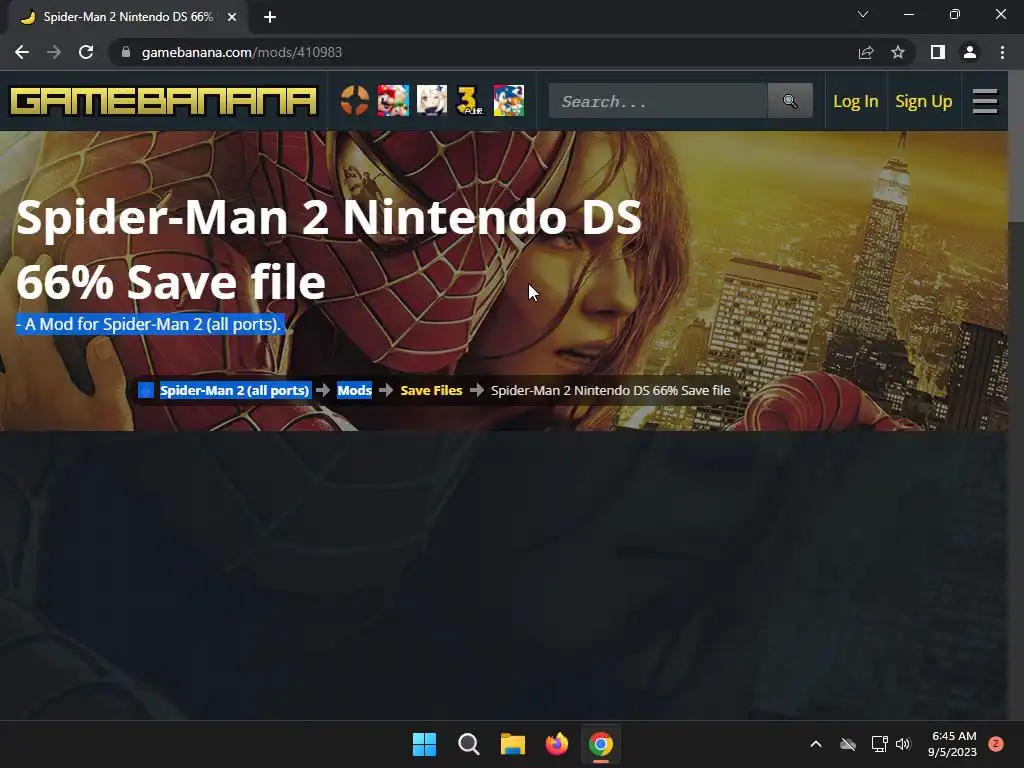The height and width of the screenshot is (768, 1024).
Task: Open a new browser tab
Action: 270,17
